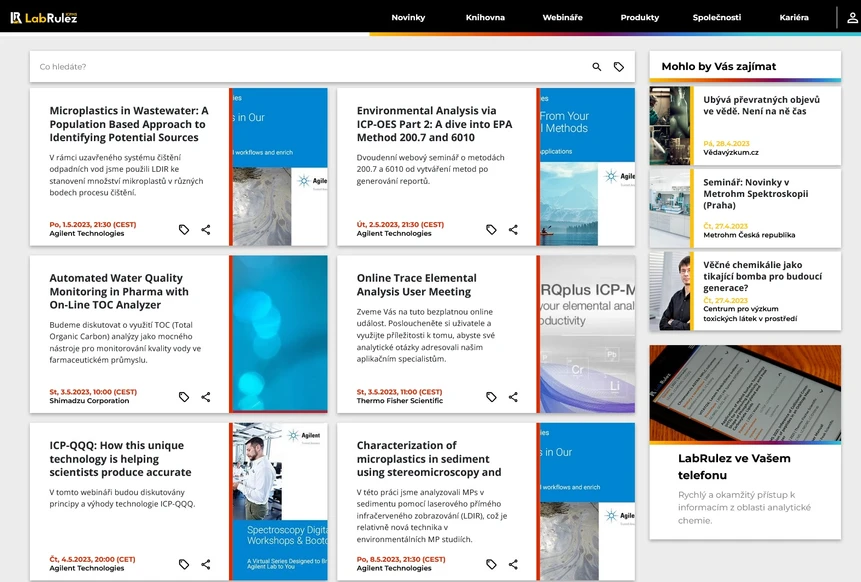Click 'Vědavýzkum.cz' source label

point(731,152)
